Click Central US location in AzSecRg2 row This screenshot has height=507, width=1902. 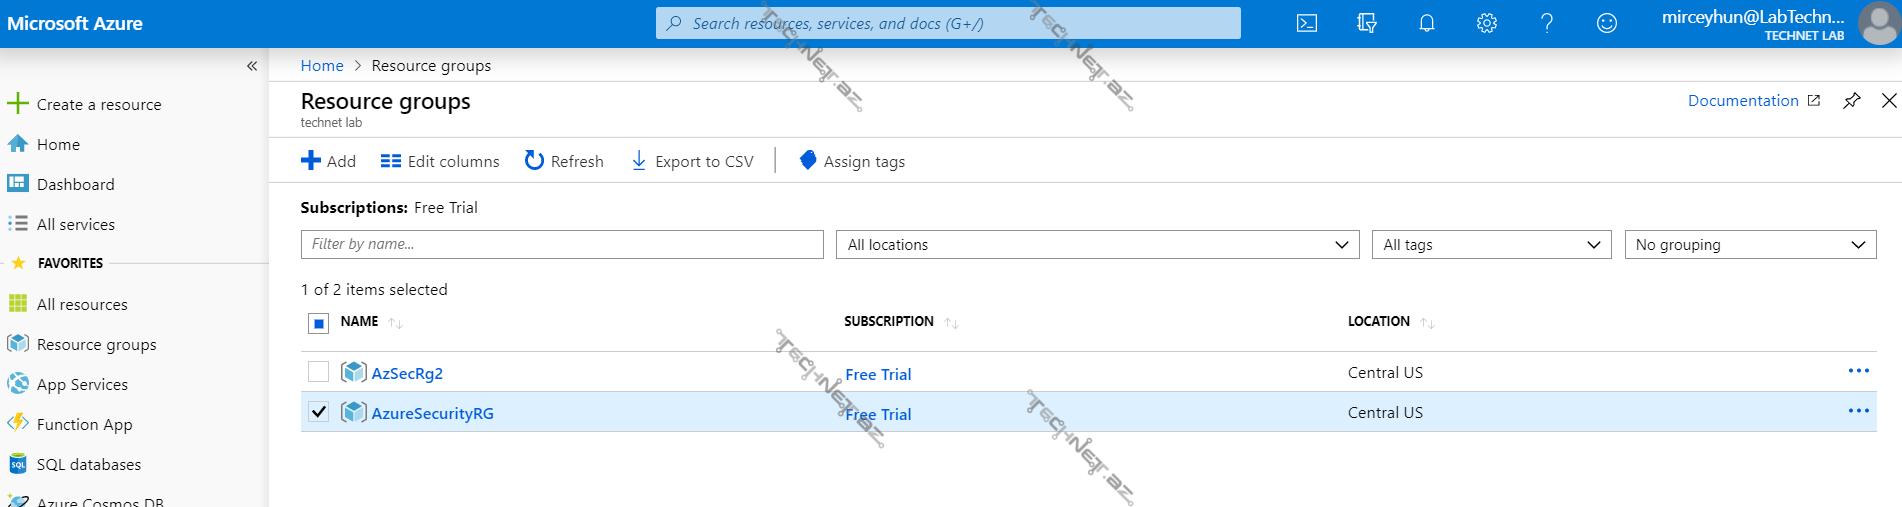[1385, 372]
